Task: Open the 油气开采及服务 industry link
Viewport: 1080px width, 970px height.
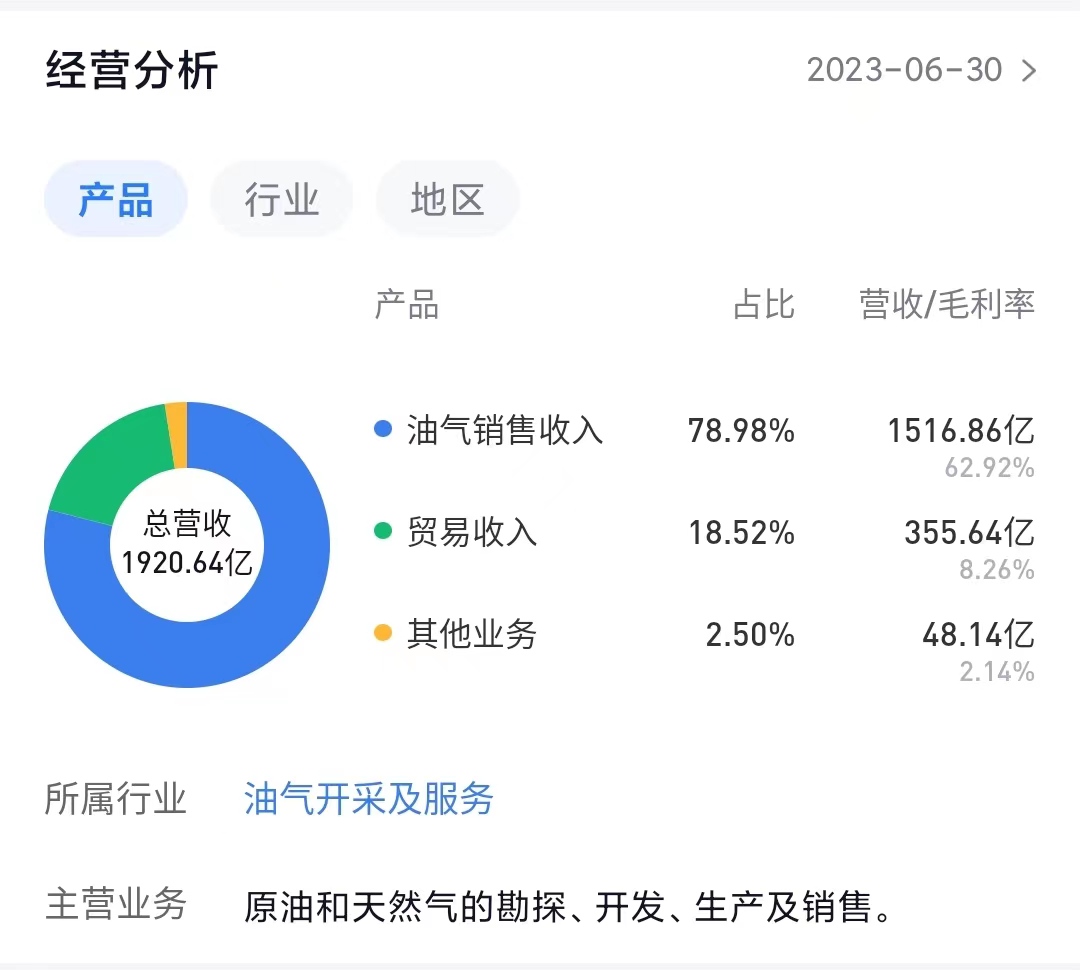Action: pyautogui.click(x=369, y=800)
